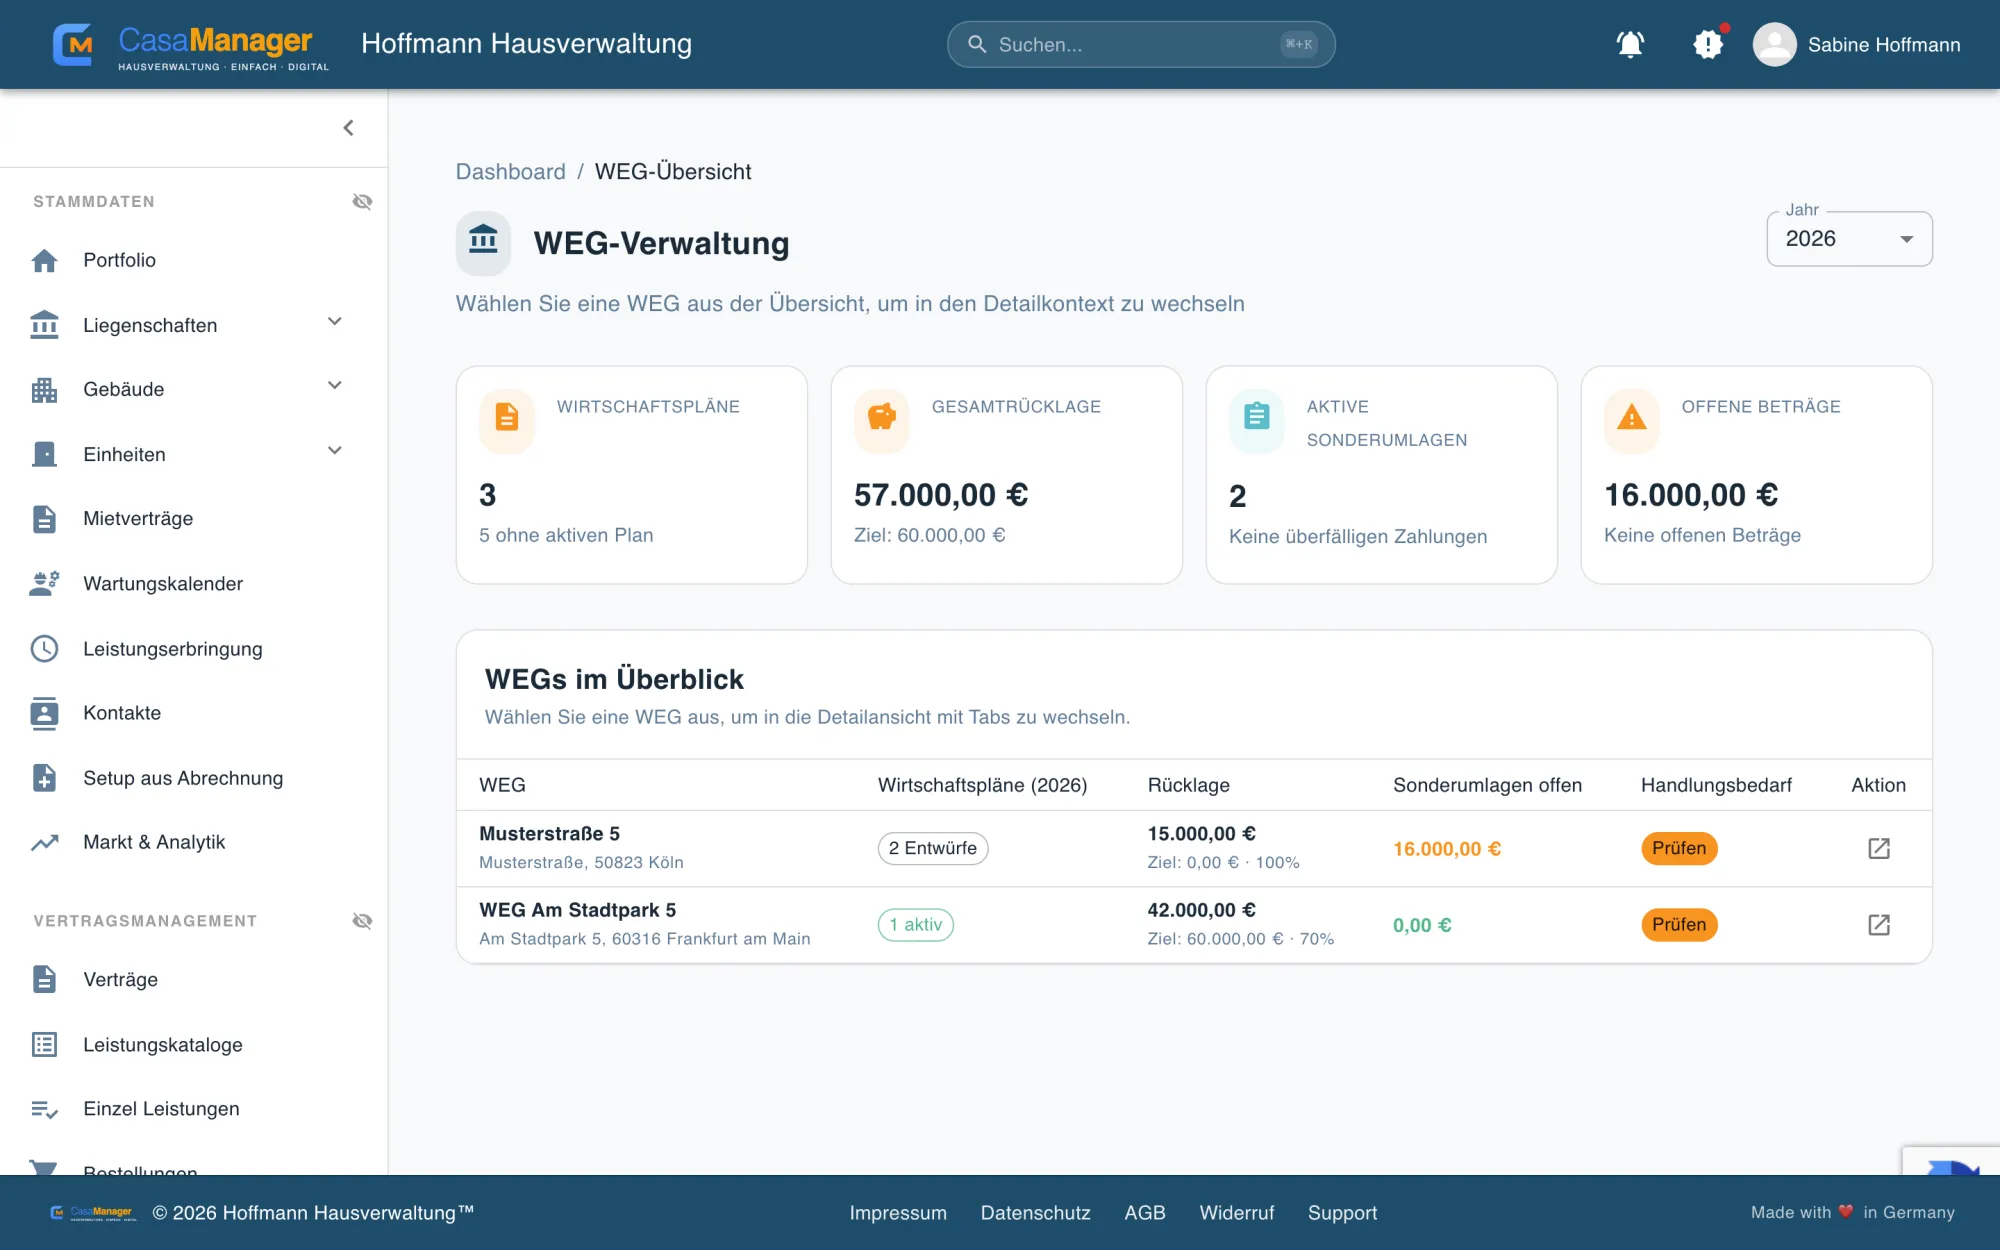Select the WEG Am Stadtpark 5 row name
Viewport: 2000px width, 1250px height.
(577, 910)
